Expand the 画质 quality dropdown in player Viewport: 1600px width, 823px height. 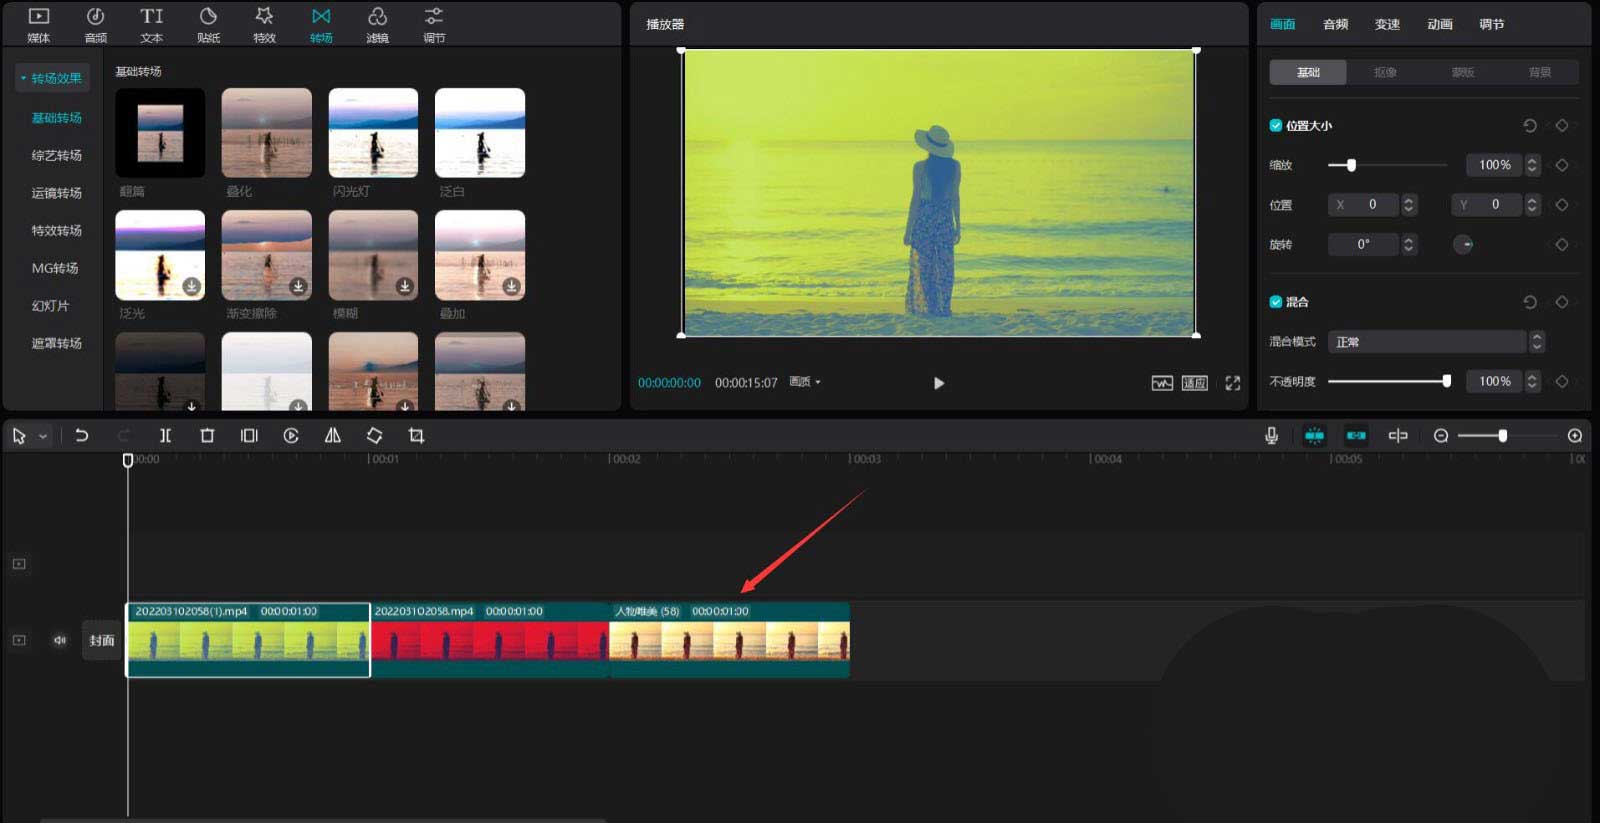point(805,382)
